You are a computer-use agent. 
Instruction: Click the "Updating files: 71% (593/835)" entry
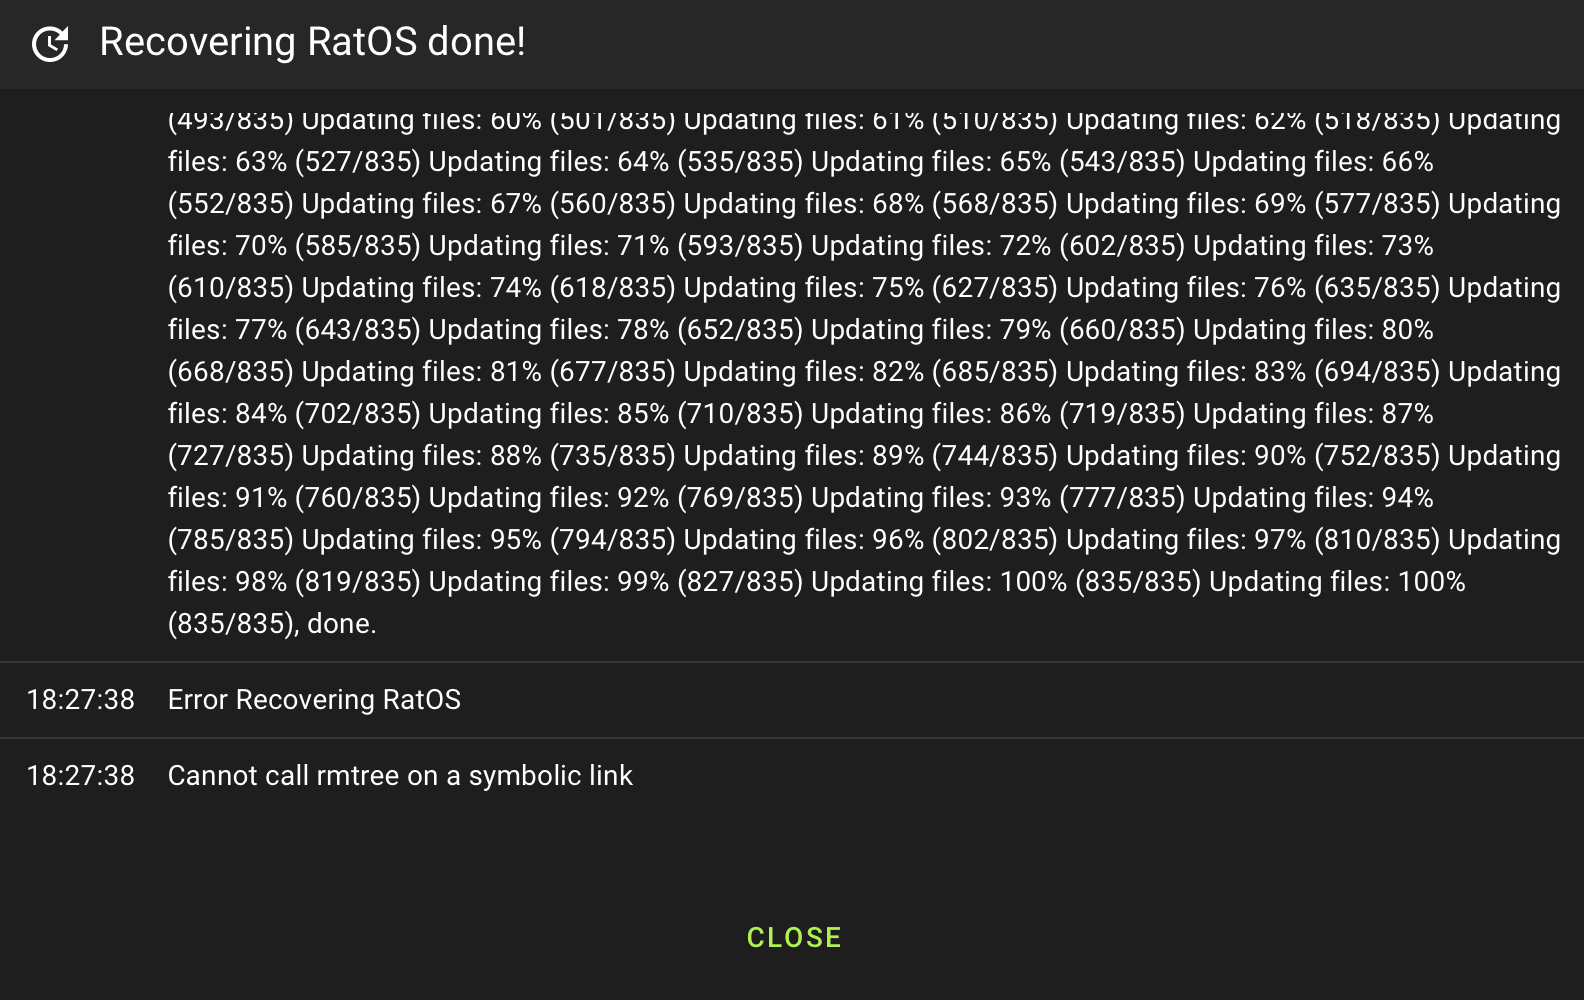pos(616,245)
